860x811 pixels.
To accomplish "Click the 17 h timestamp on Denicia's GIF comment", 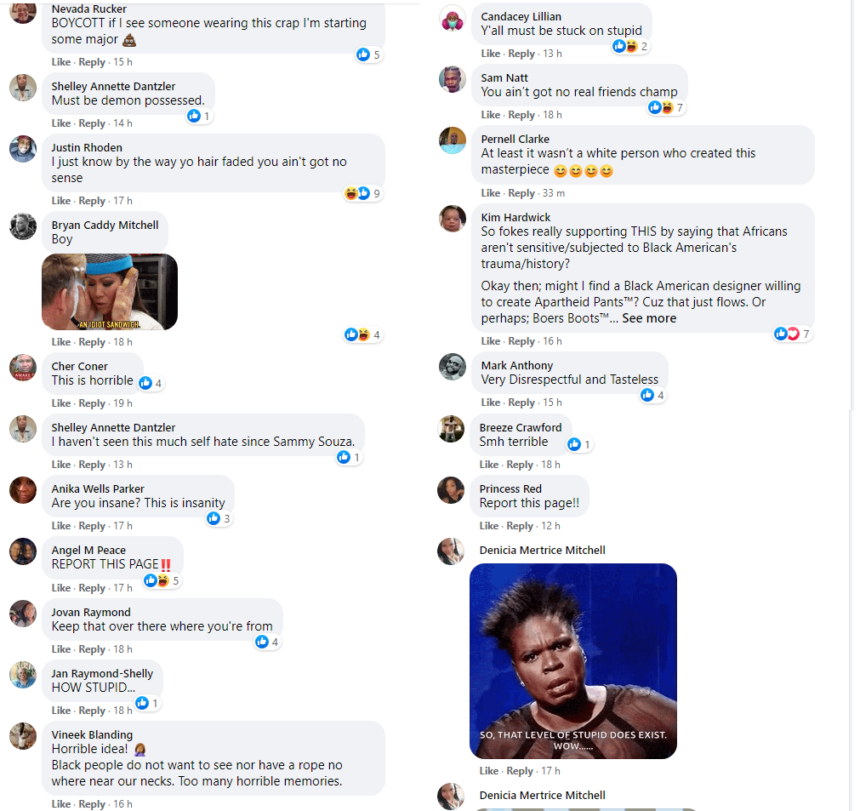I will (551, 771).
